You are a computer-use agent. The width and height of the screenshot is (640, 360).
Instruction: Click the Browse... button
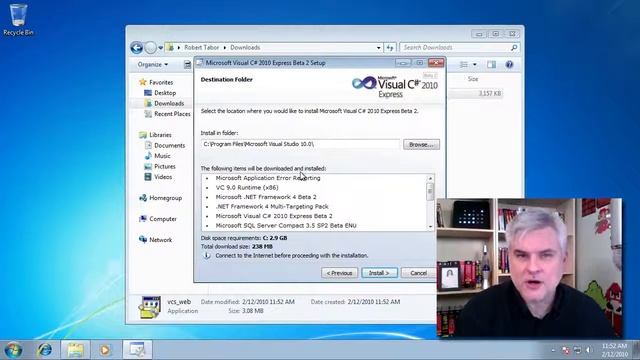421,144
